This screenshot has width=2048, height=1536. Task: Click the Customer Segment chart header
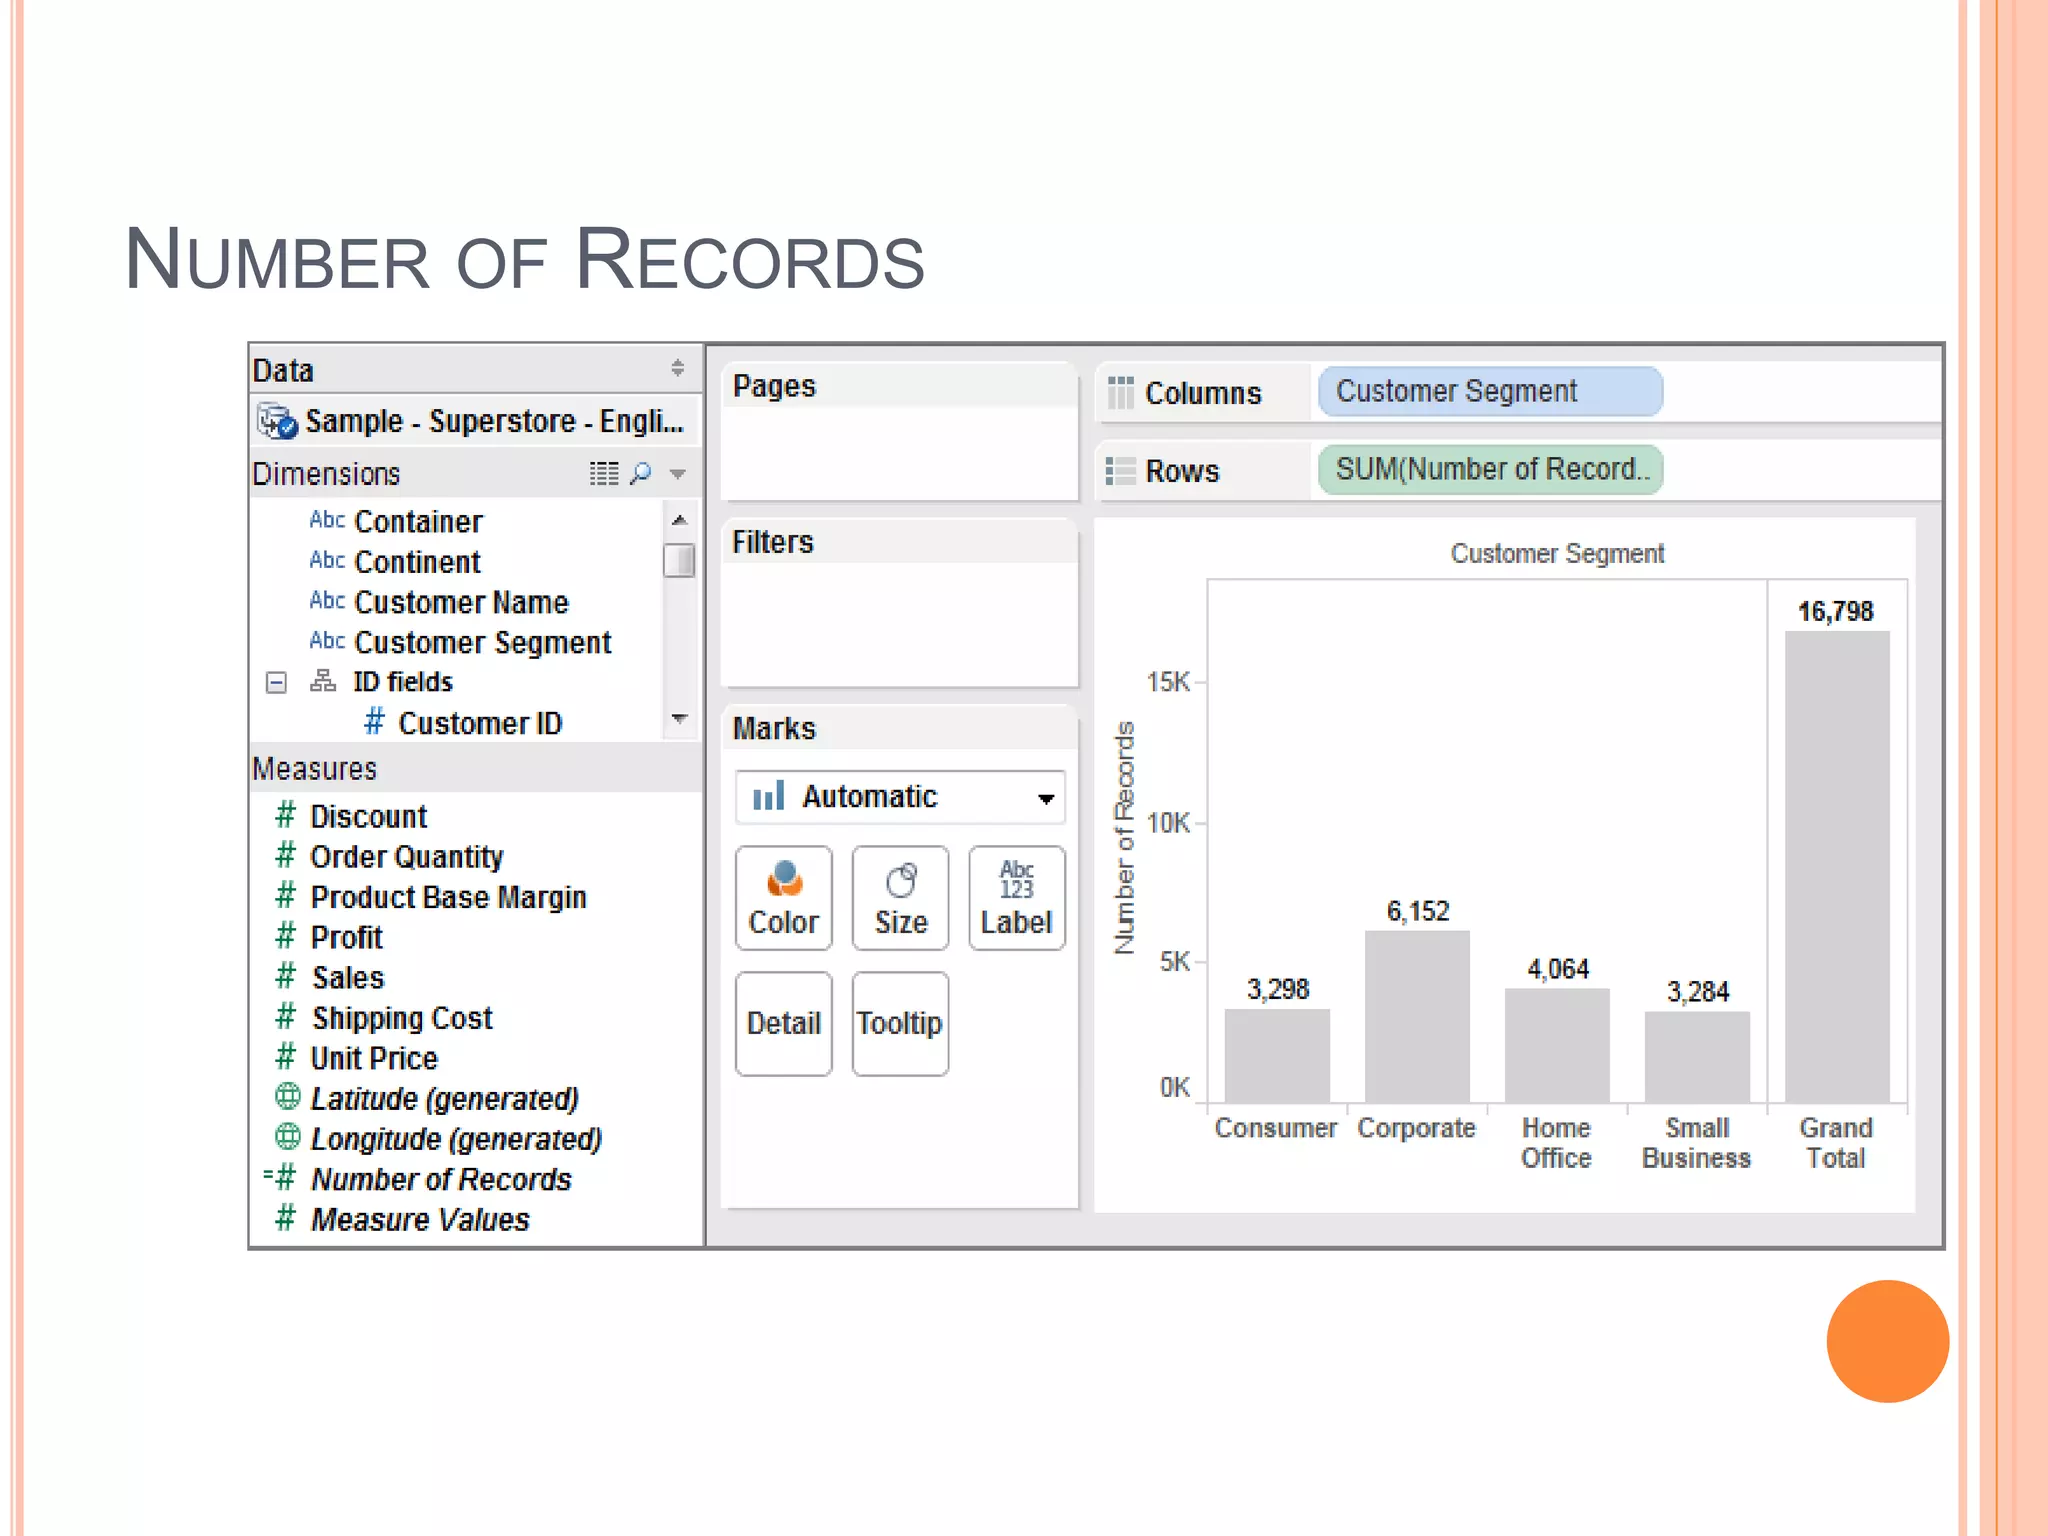(1557, 553)
